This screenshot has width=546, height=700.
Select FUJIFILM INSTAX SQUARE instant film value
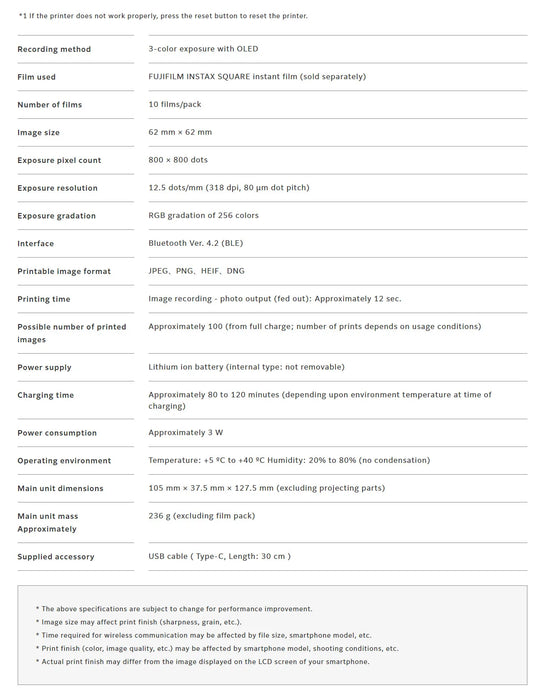click(x=257, y=76)
